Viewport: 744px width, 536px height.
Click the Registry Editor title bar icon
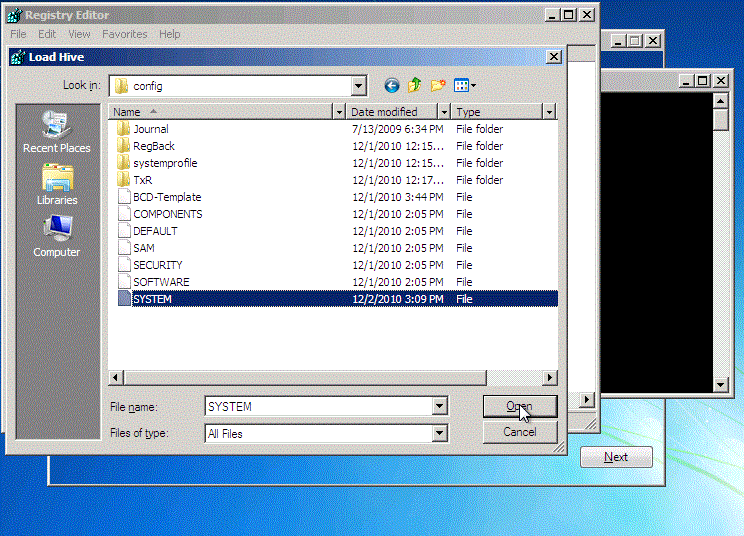pos(14,15)
